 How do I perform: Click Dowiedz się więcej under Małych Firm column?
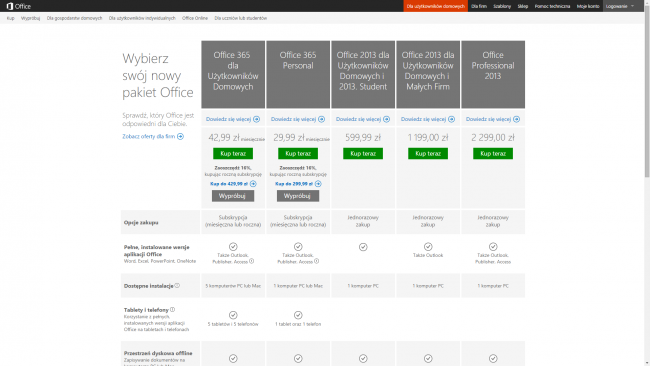(423, 119)
